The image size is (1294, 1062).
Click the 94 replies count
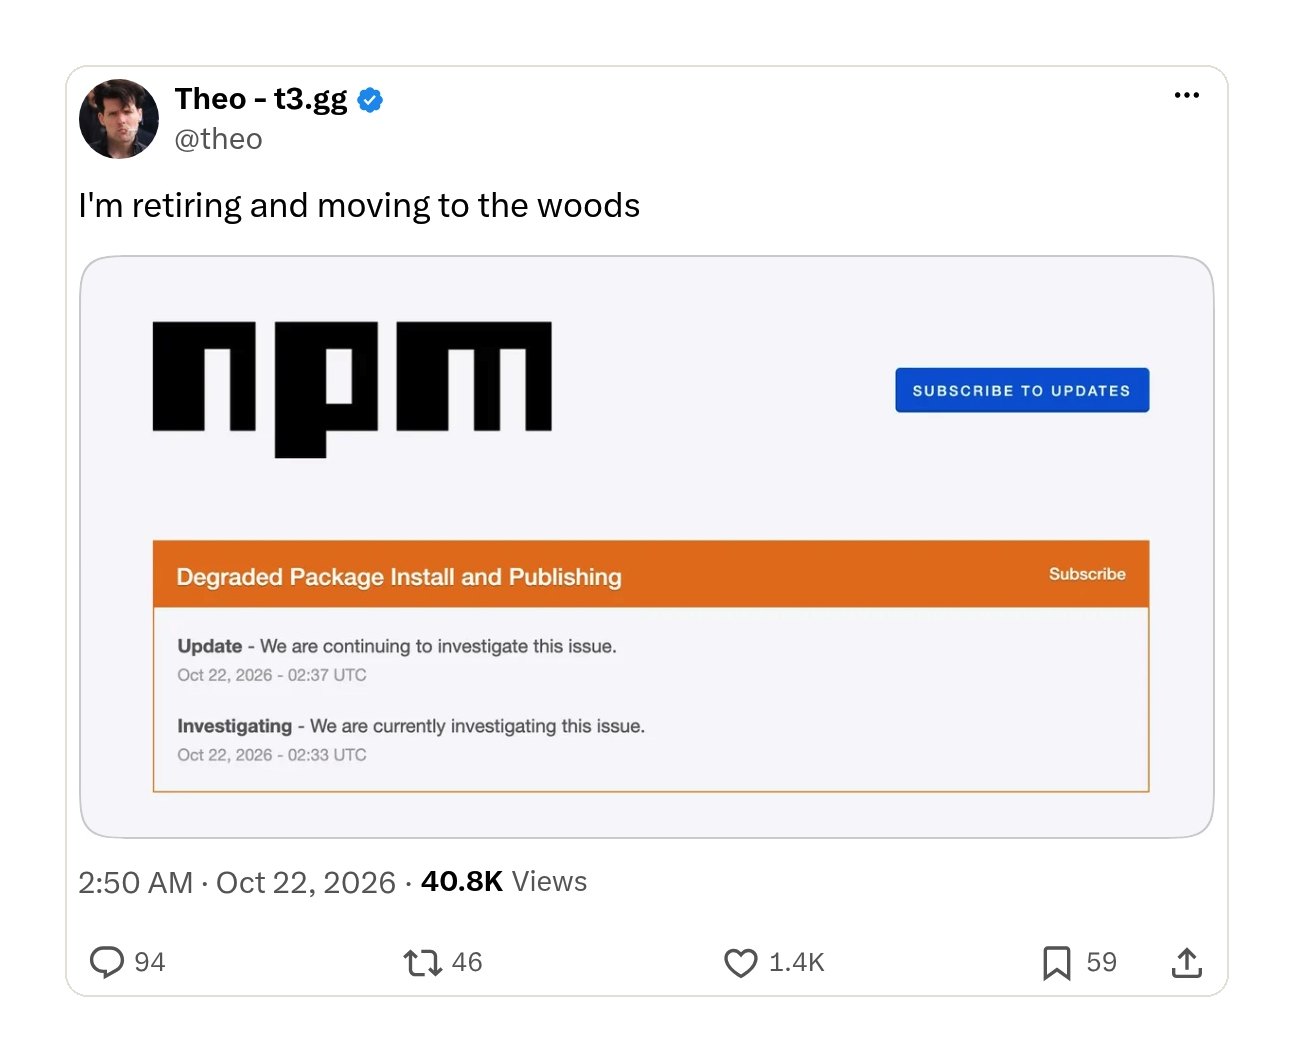coord(149,962)
